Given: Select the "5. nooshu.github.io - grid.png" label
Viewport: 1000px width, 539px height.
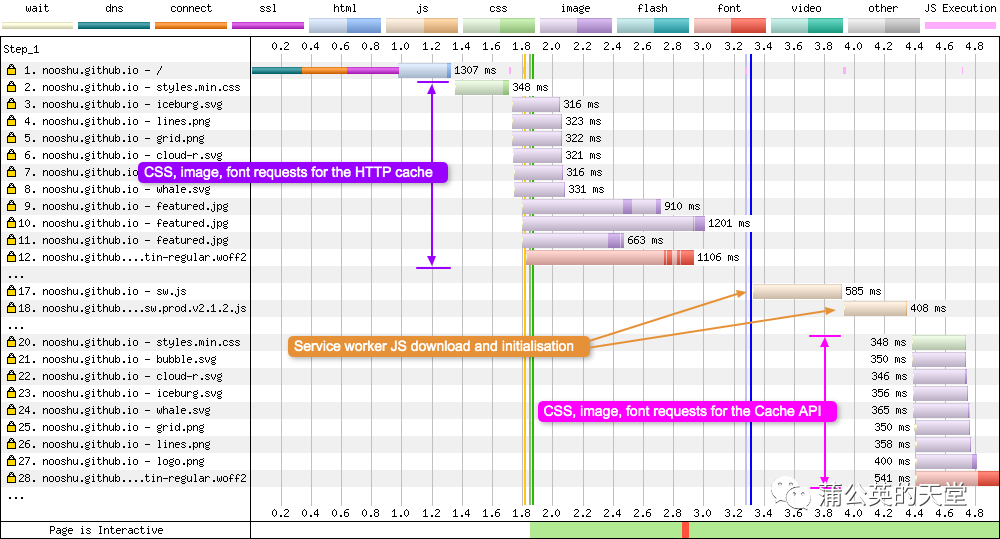Looking at the screenshot, I should (x=114, y=138).
